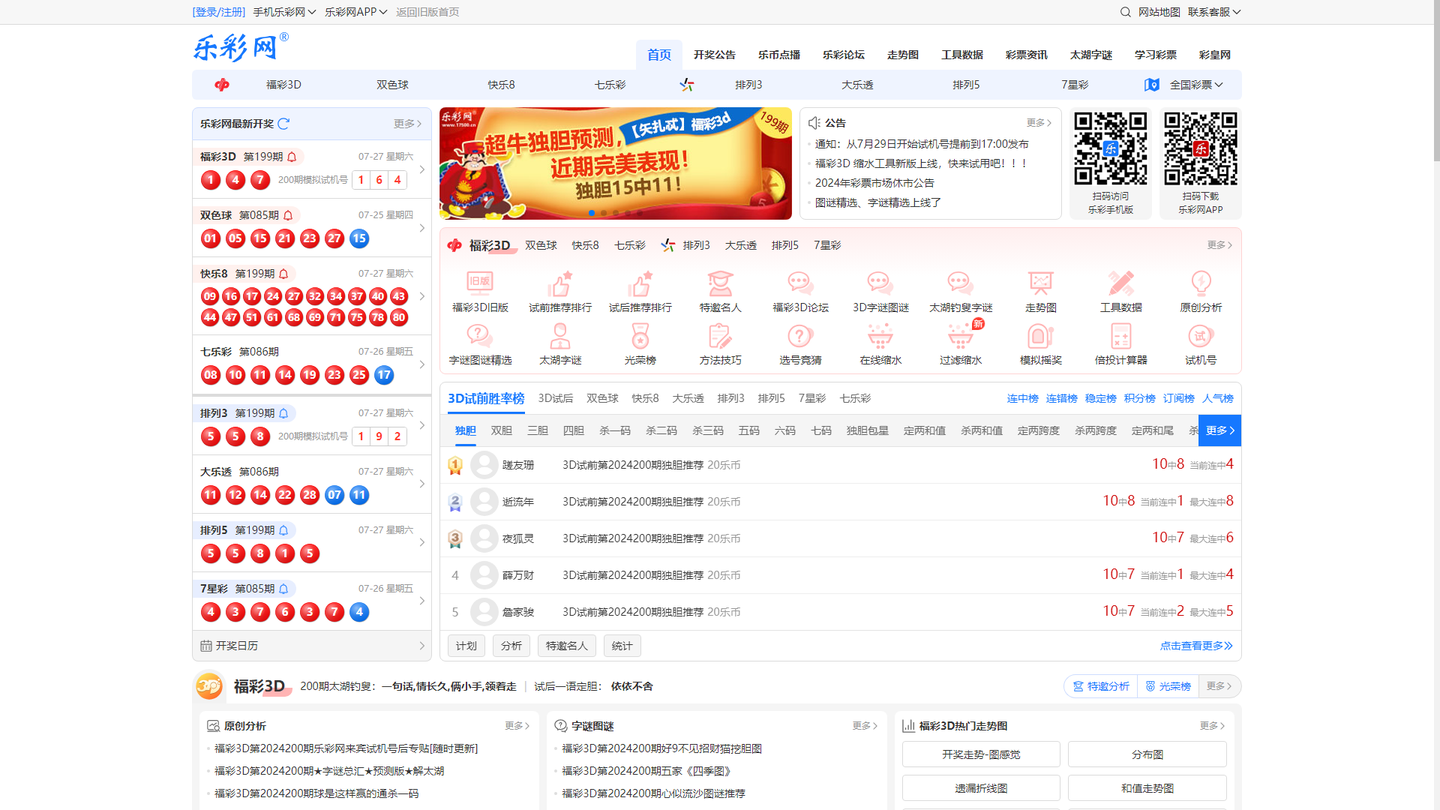Image resolution: width=1440 pixels, height=810 pixels.
Task: Toggle draw alert bell for 快乐8 第199期
Action: tap(283, 274)
